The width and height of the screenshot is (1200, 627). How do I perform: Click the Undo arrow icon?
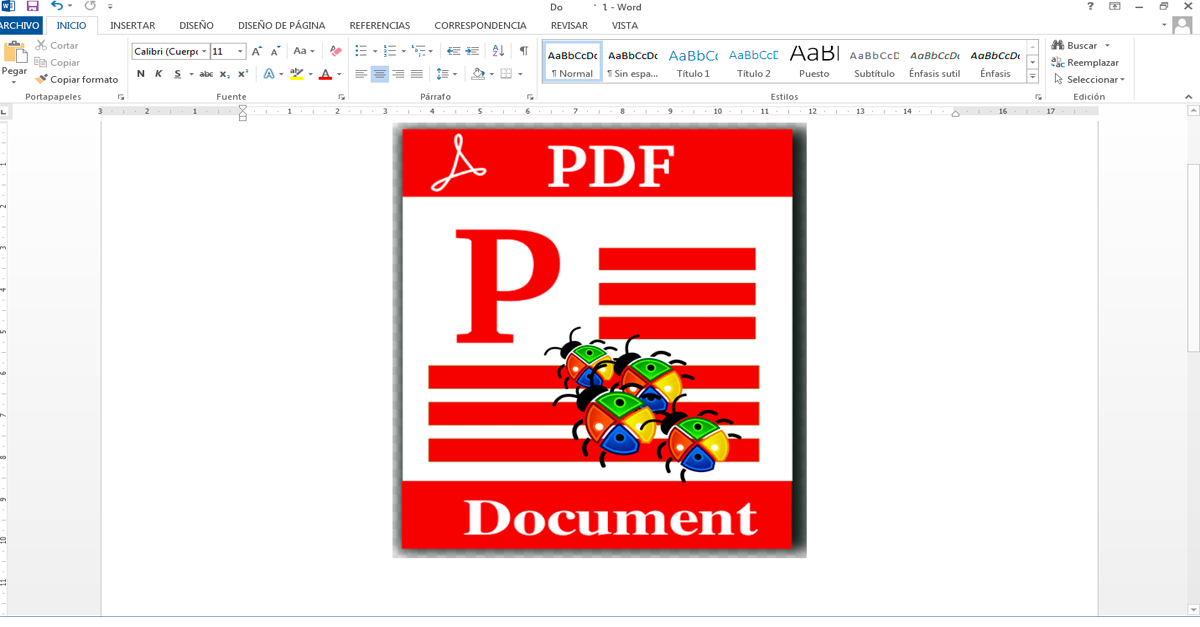pyautogui.click(x=57, y=6)
